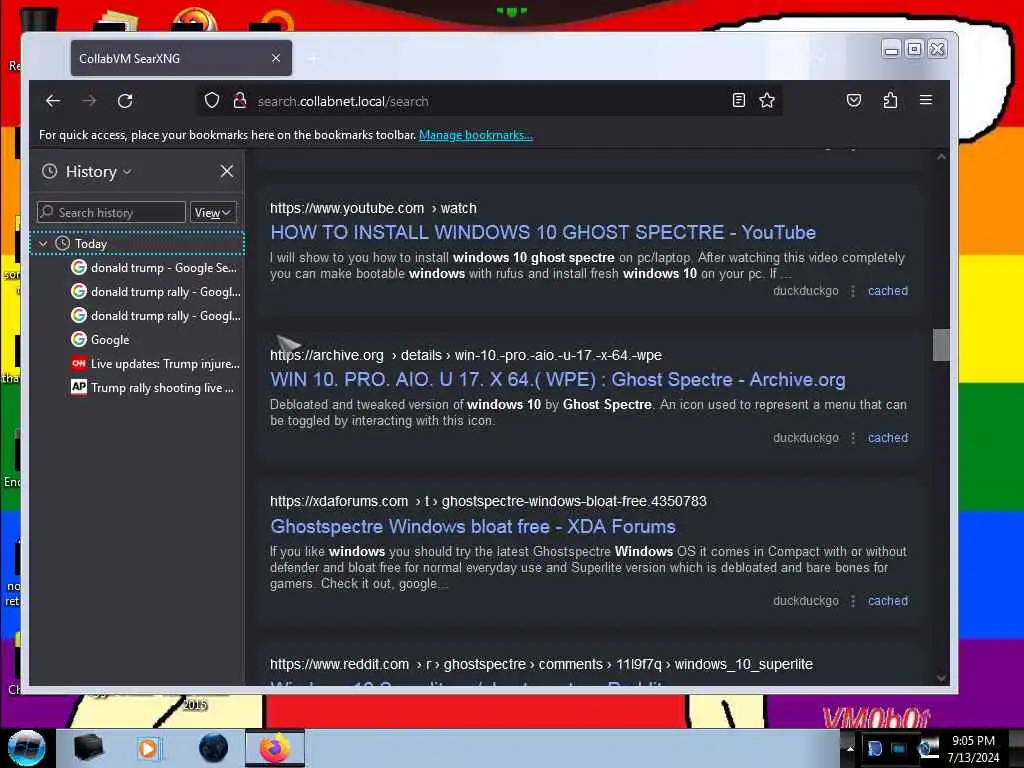
Task: Open the black box taskbar icon
Action: (x=88, y=748)
